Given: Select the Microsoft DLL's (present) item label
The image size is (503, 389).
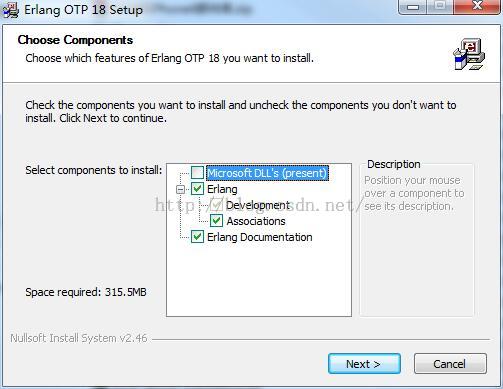Looking at the screenshot, I should tap(267, 173).
